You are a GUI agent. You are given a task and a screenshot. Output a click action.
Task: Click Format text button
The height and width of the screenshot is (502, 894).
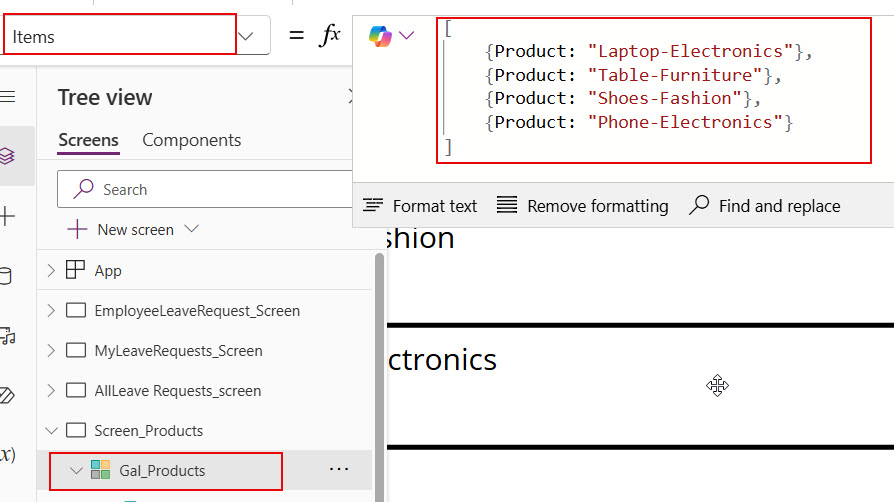(x=420, y=205)
